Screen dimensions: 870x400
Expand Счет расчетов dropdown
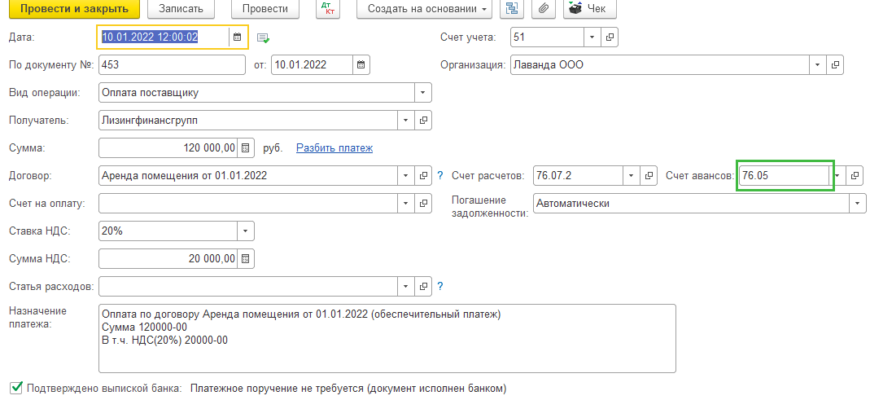pyautogui.click(x=631, y=176)
